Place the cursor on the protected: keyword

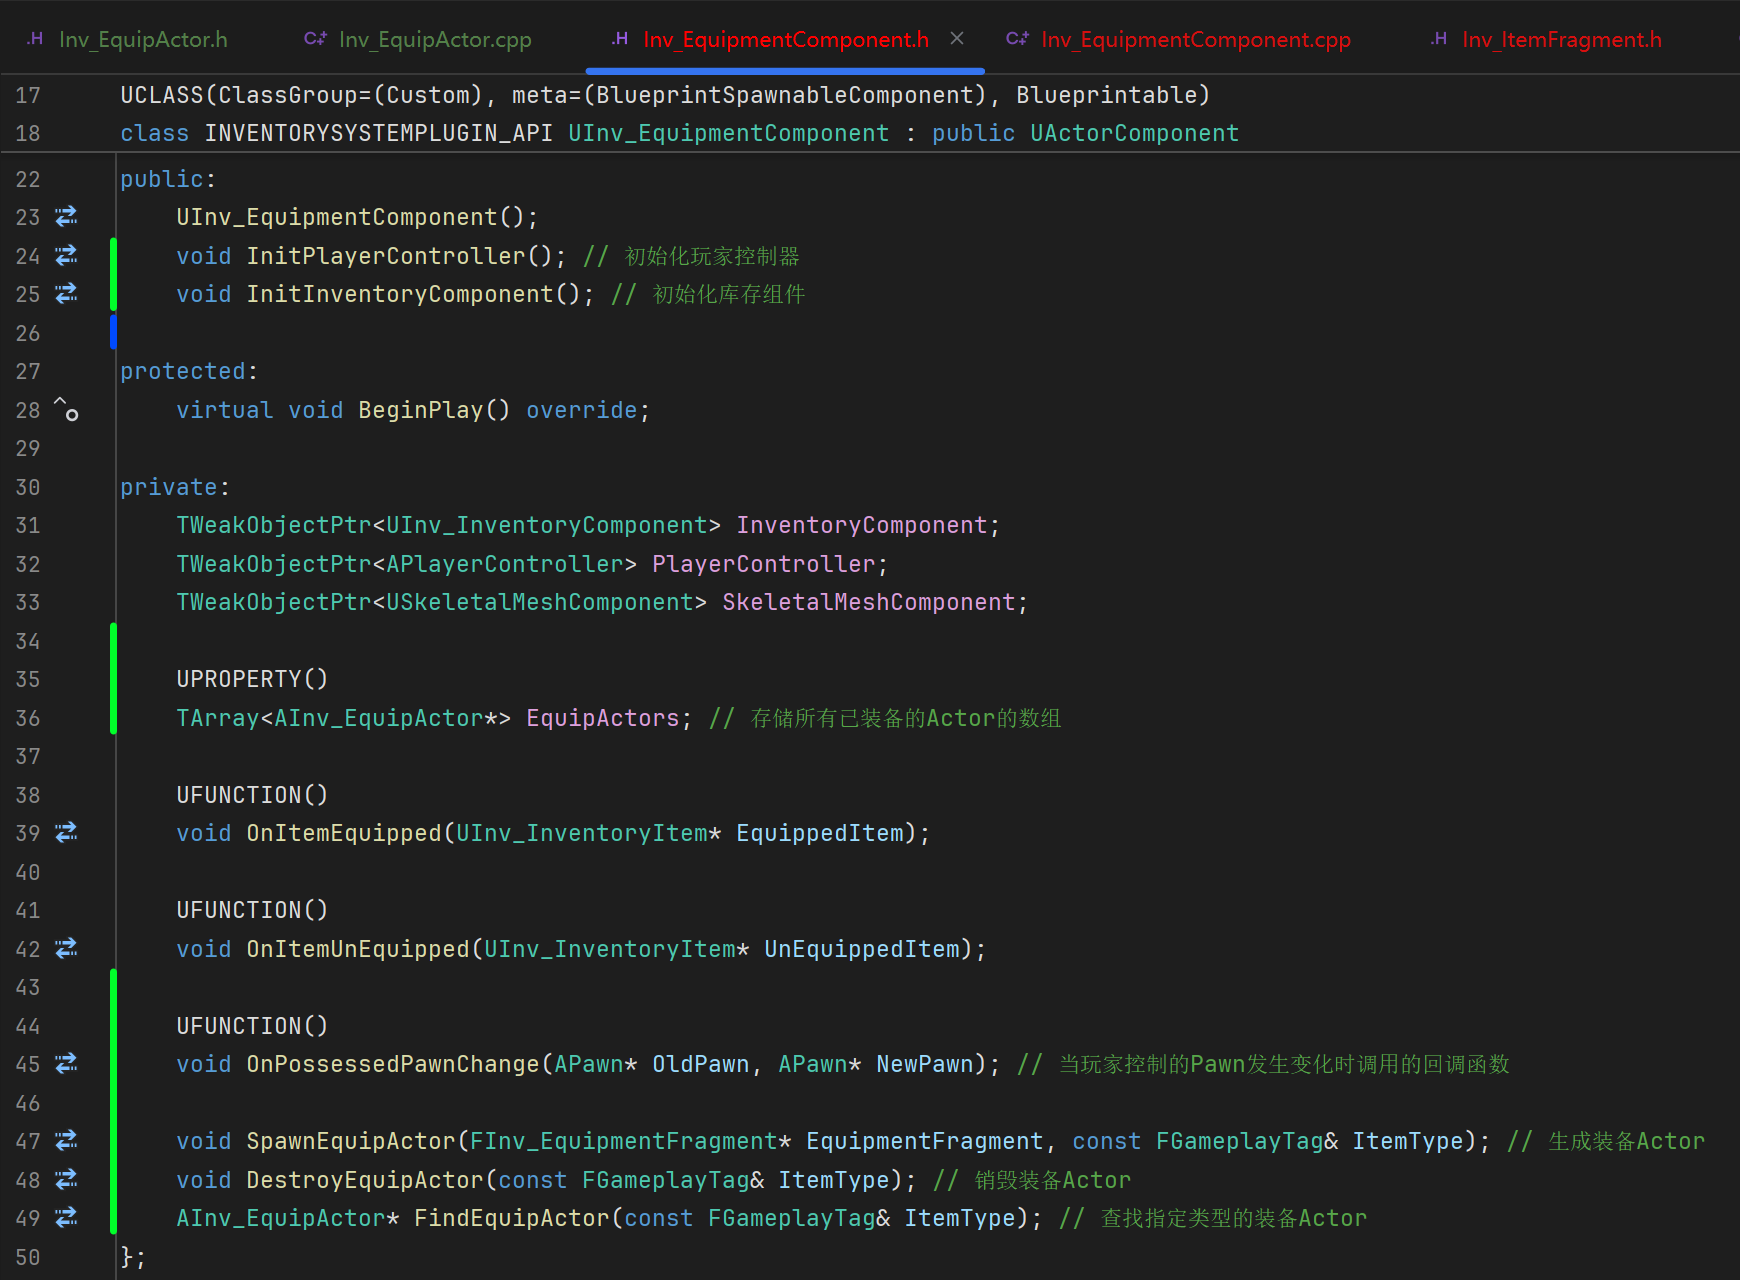[x=189, y=371]
